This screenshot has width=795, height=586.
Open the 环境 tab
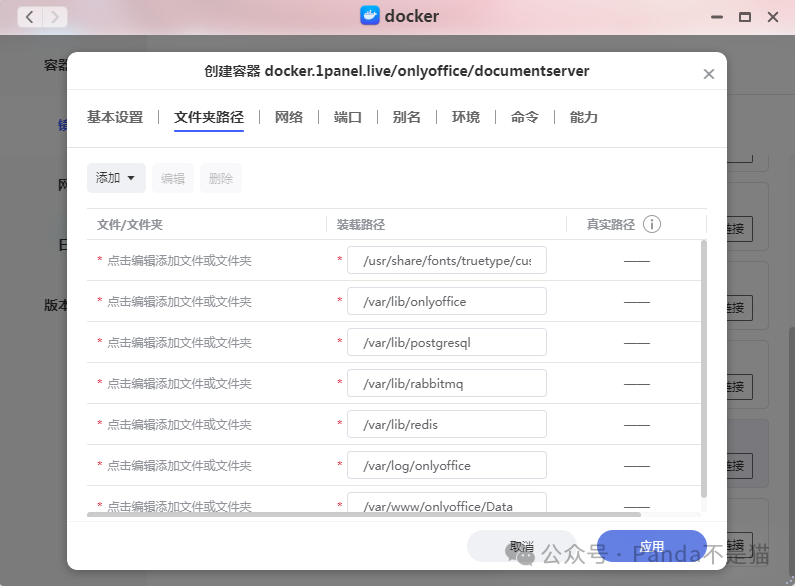(466, 117)
